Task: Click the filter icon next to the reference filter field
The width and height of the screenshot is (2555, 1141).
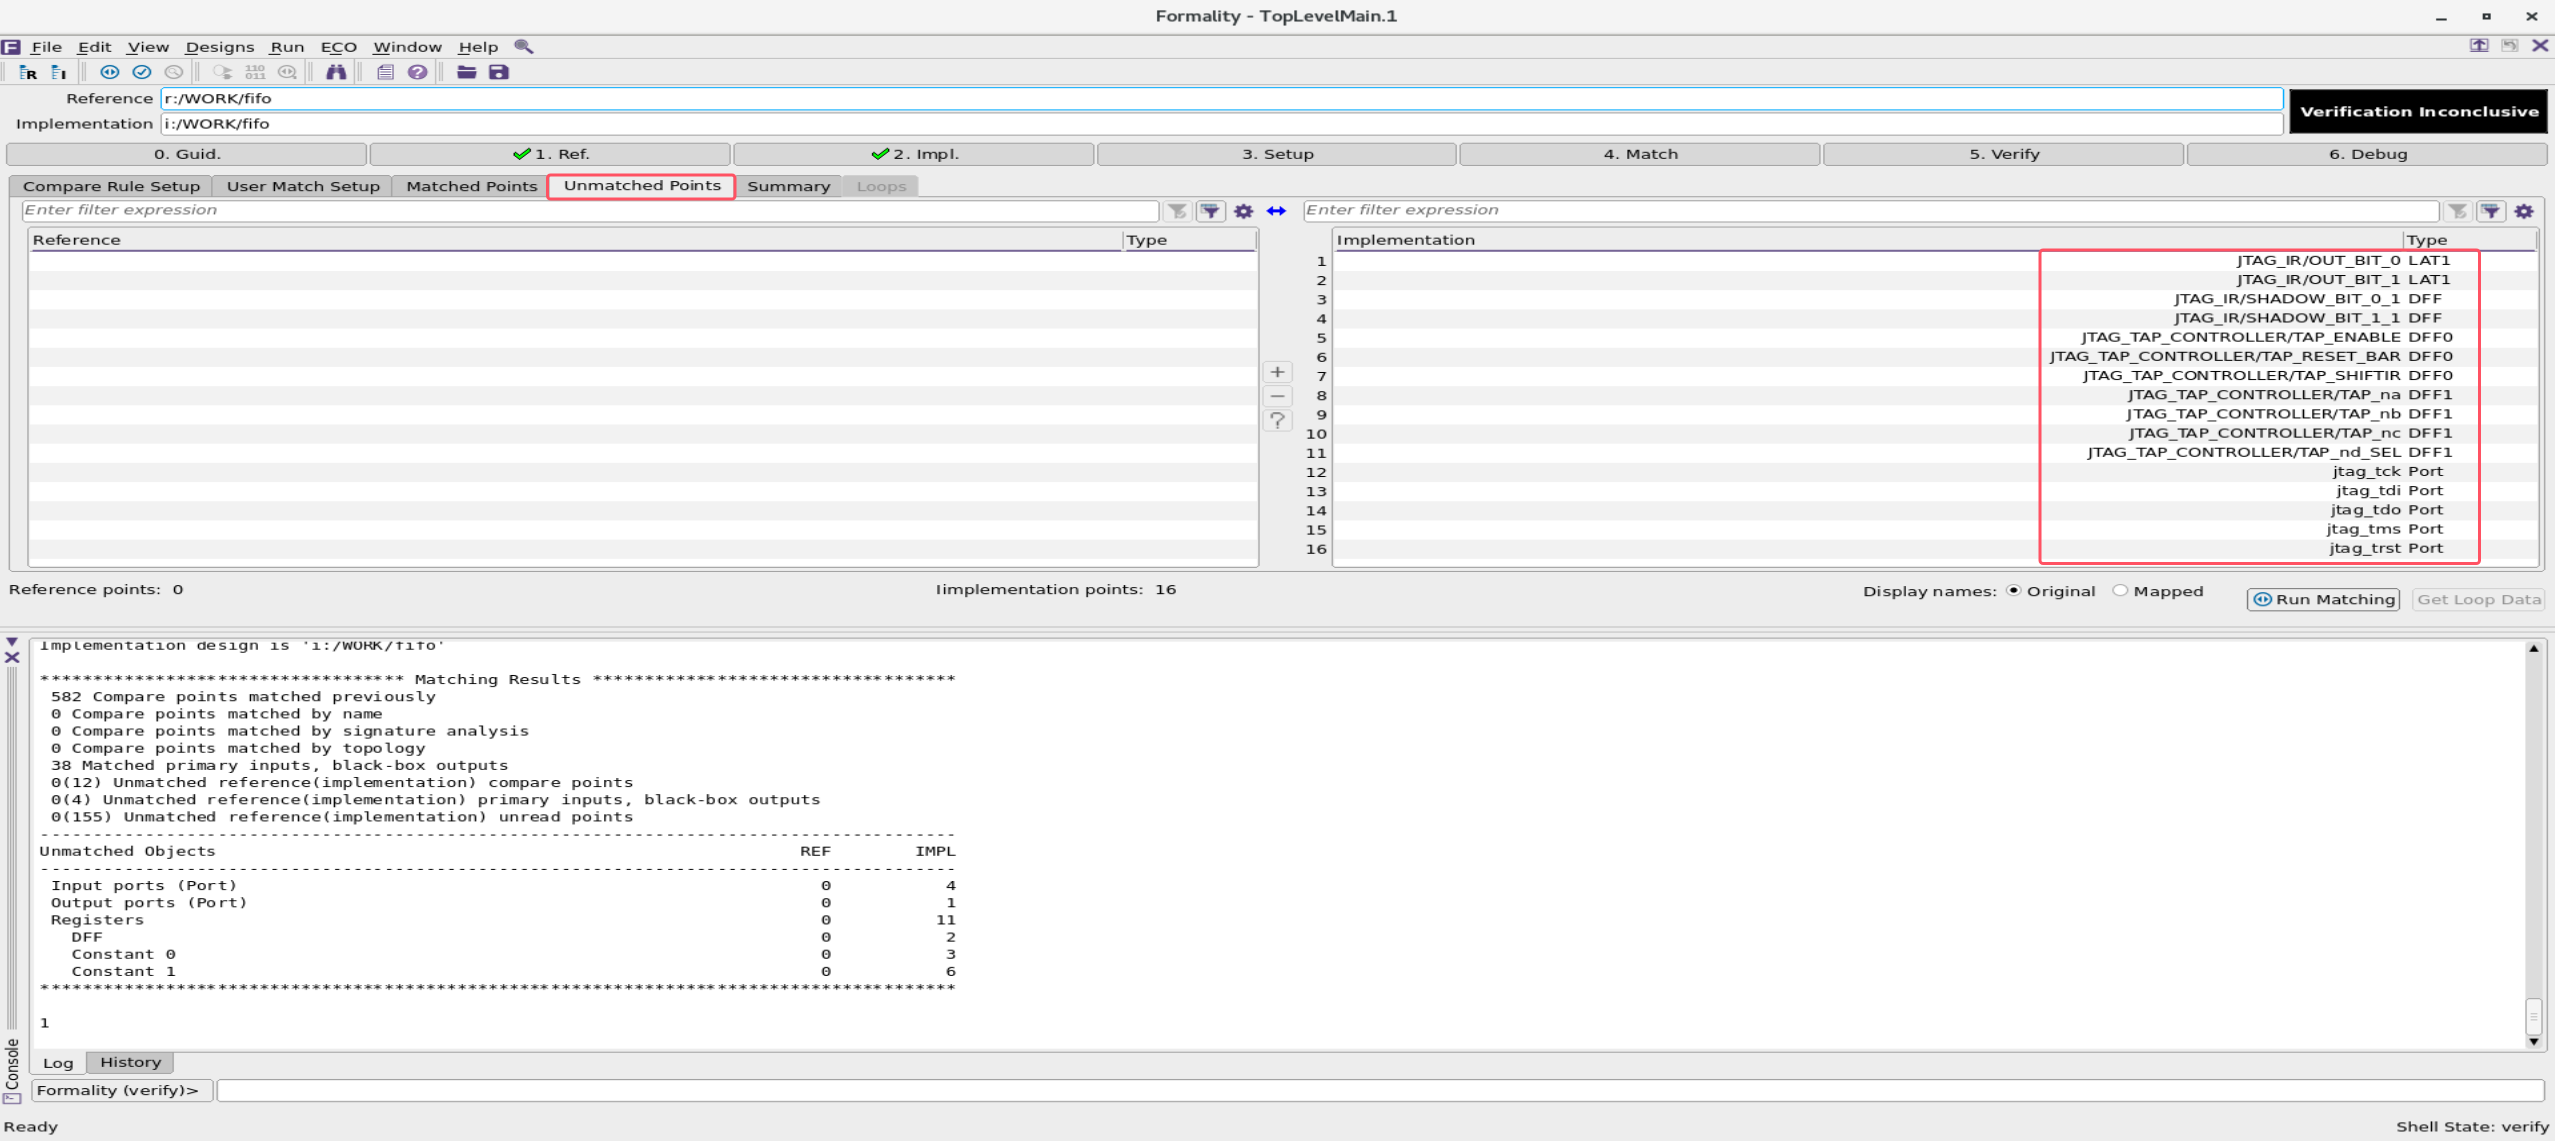Action: 1178,211
